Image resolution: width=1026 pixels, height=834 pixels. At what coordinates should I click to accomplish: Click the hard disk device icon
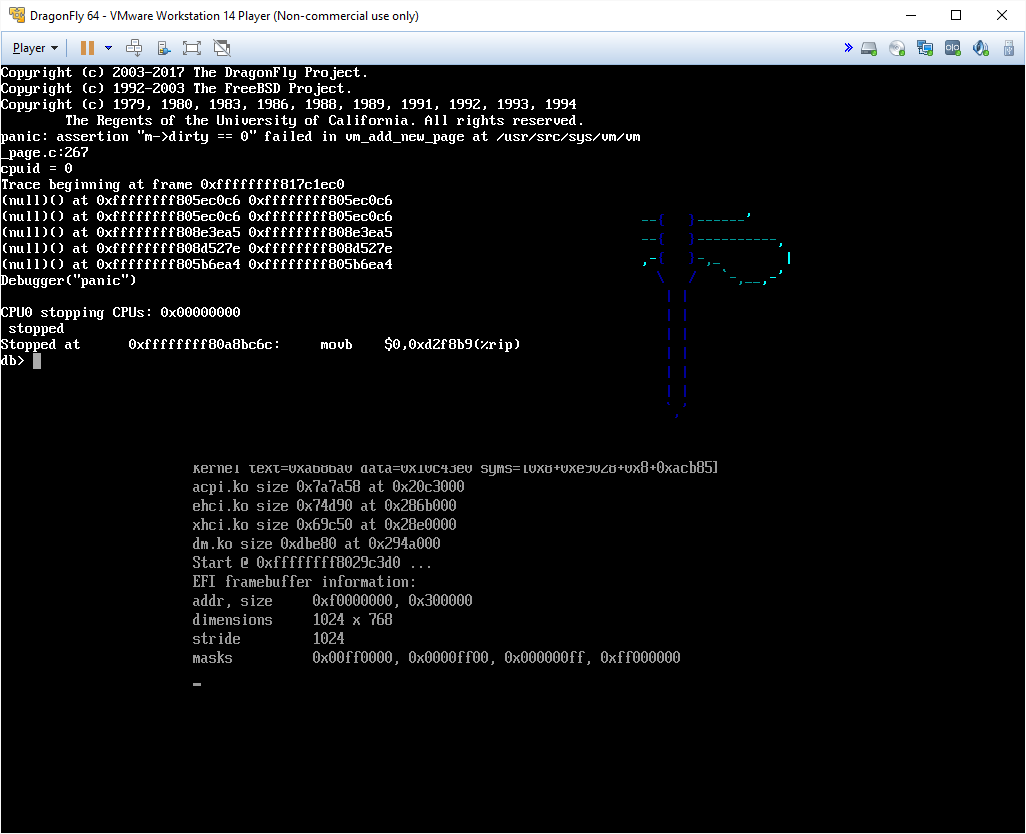click(x=869, y=48)
